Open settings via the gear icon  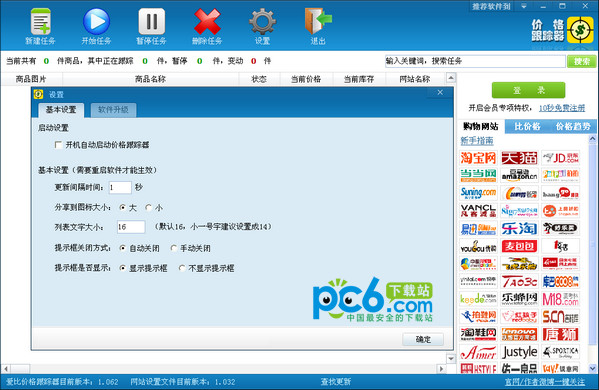click(262, 26)
